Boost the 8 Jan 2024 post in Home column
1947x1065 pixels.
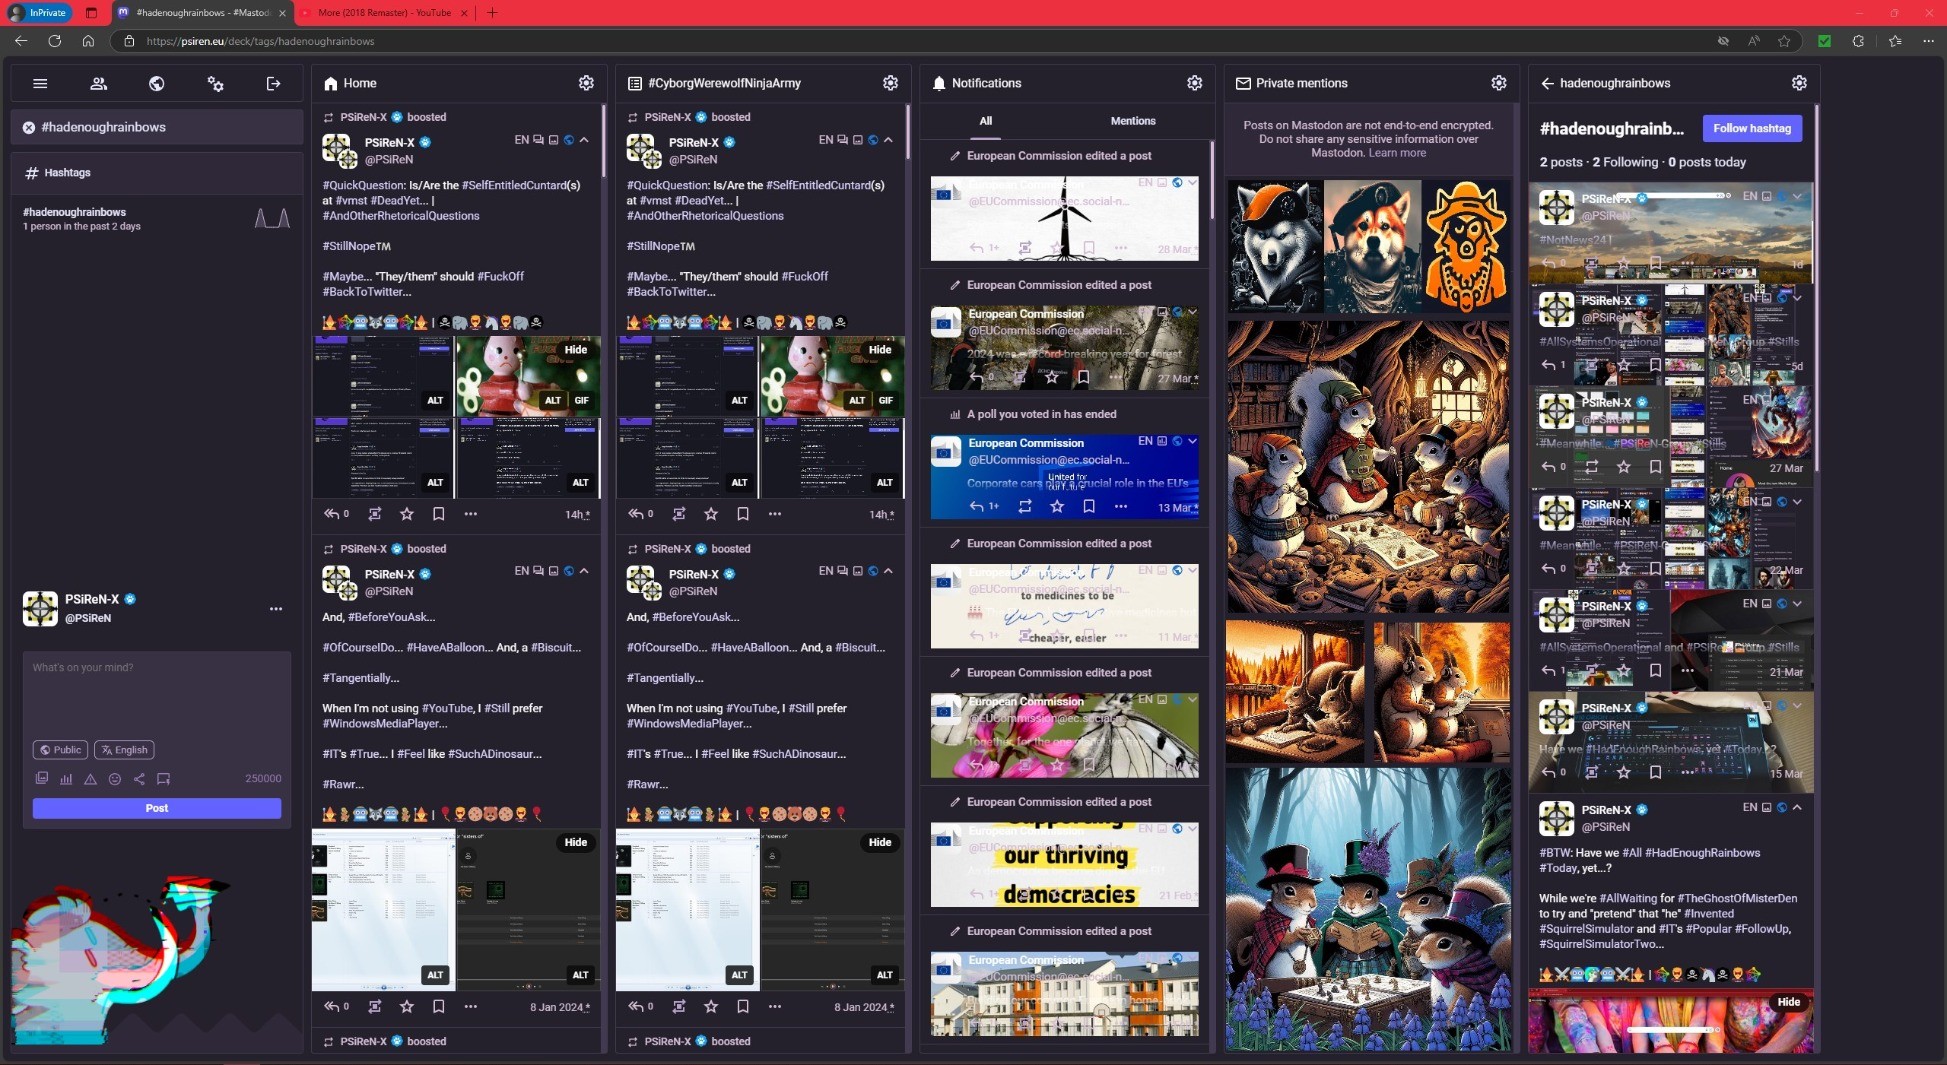tap(374, 1006)
